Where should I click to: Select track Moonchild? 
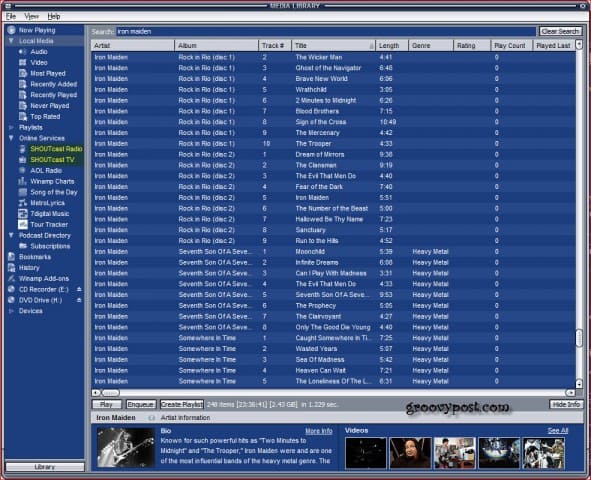pos(333,252)
